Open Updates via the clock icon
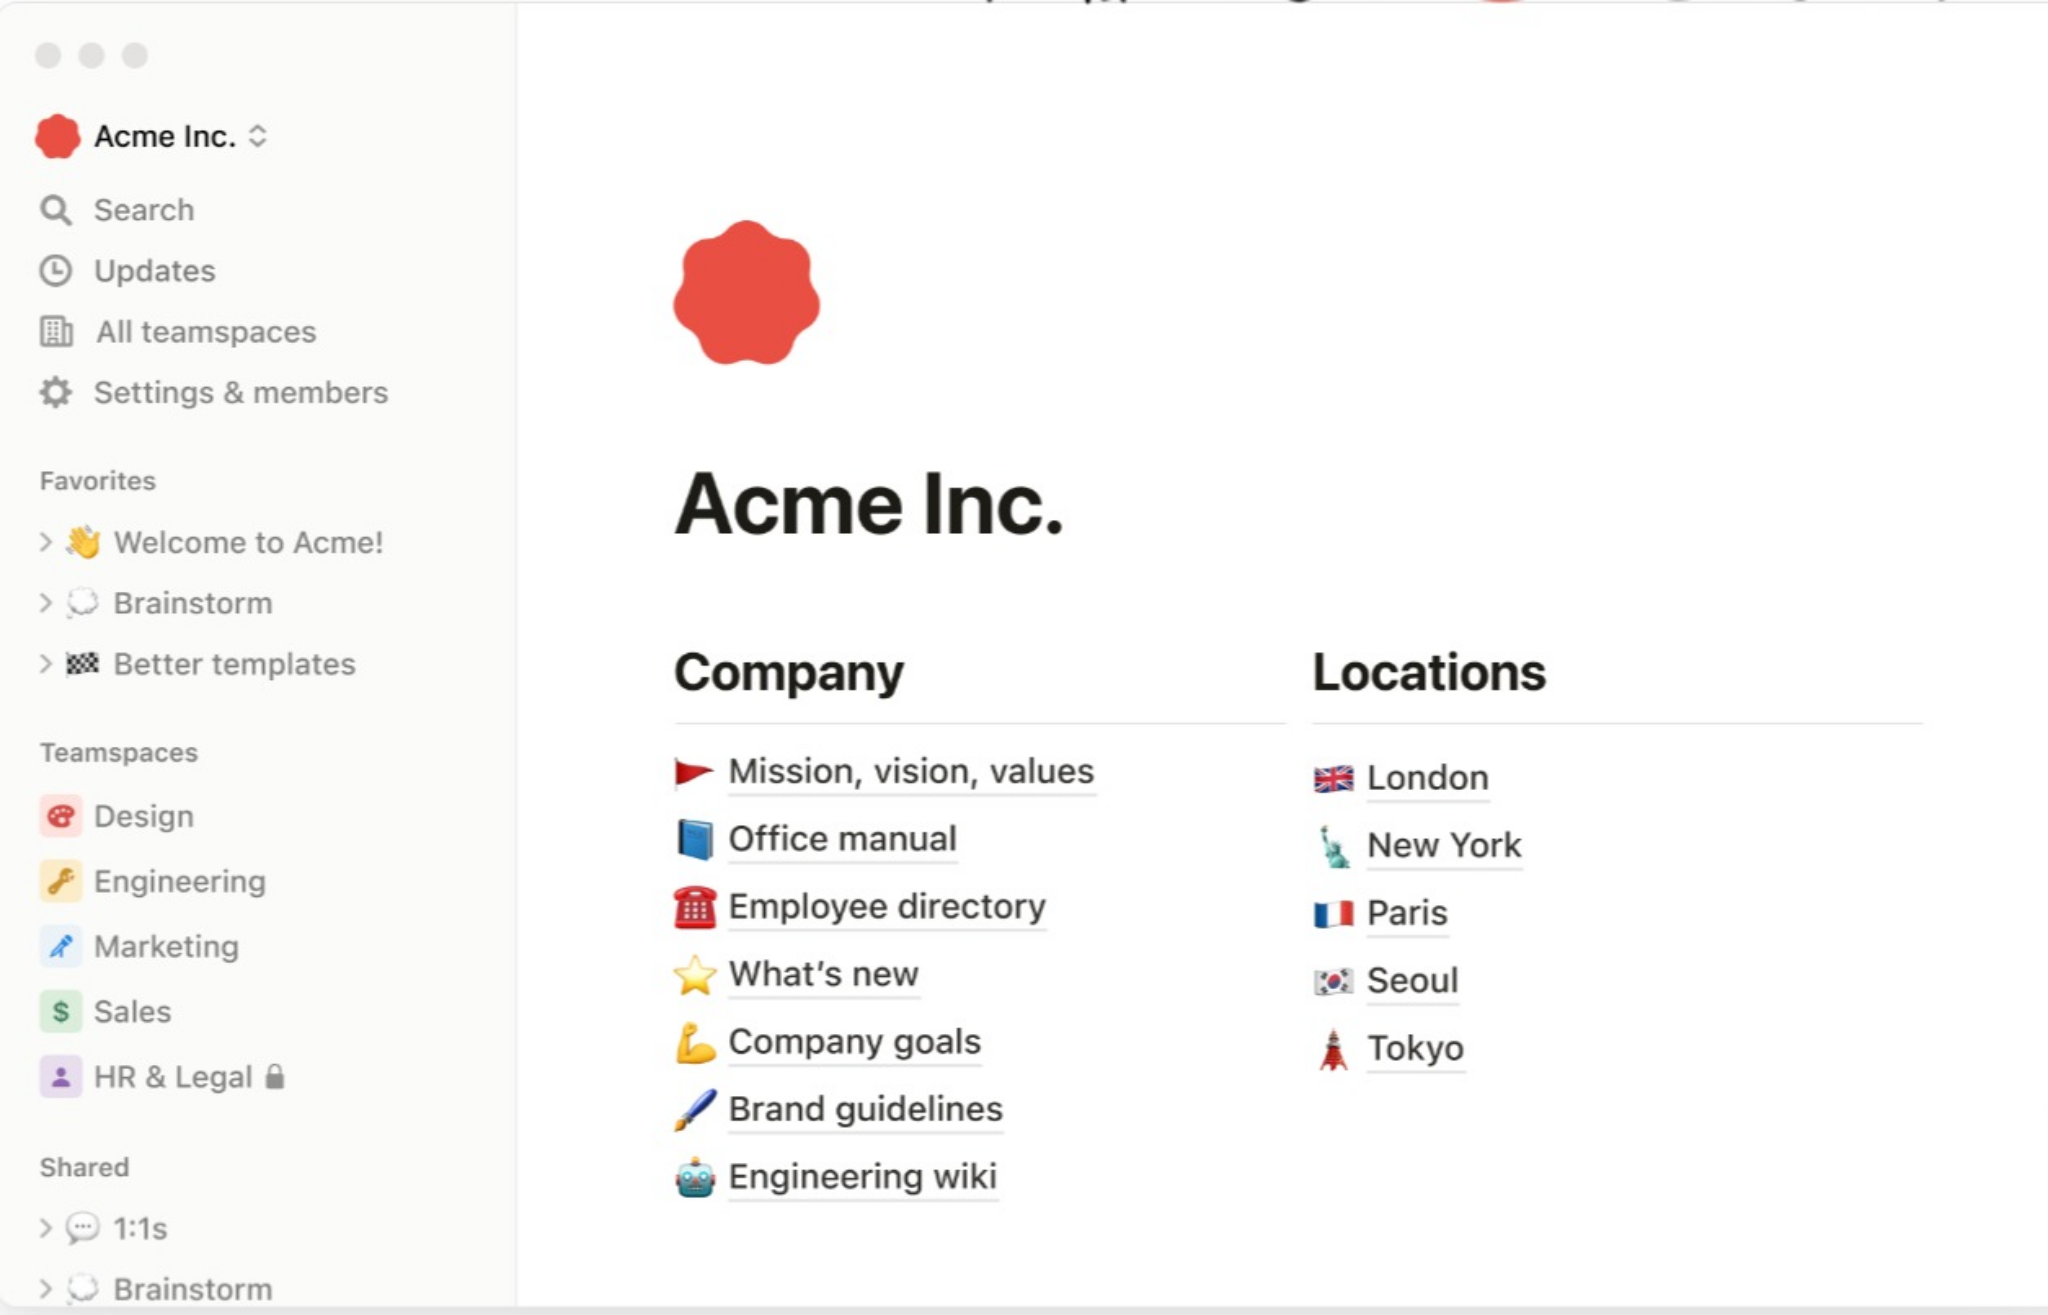Screen dimensions: 2048x1315 tap(56, 271)
